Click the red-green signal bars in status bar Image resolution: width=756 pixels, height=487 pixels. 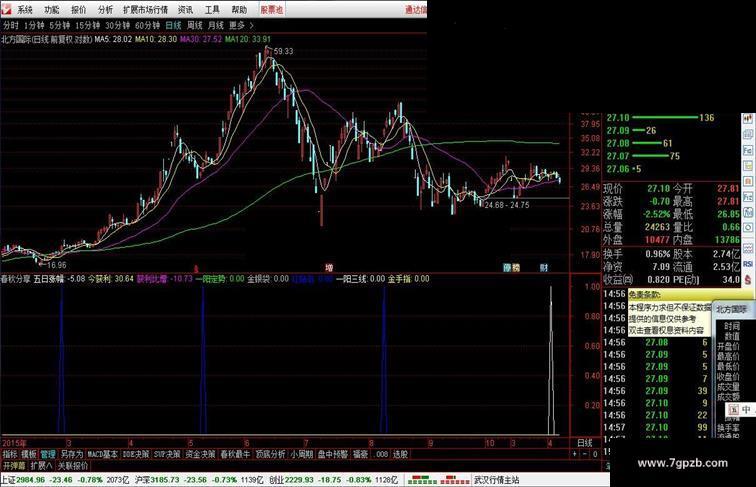click(x=438, y=480)
